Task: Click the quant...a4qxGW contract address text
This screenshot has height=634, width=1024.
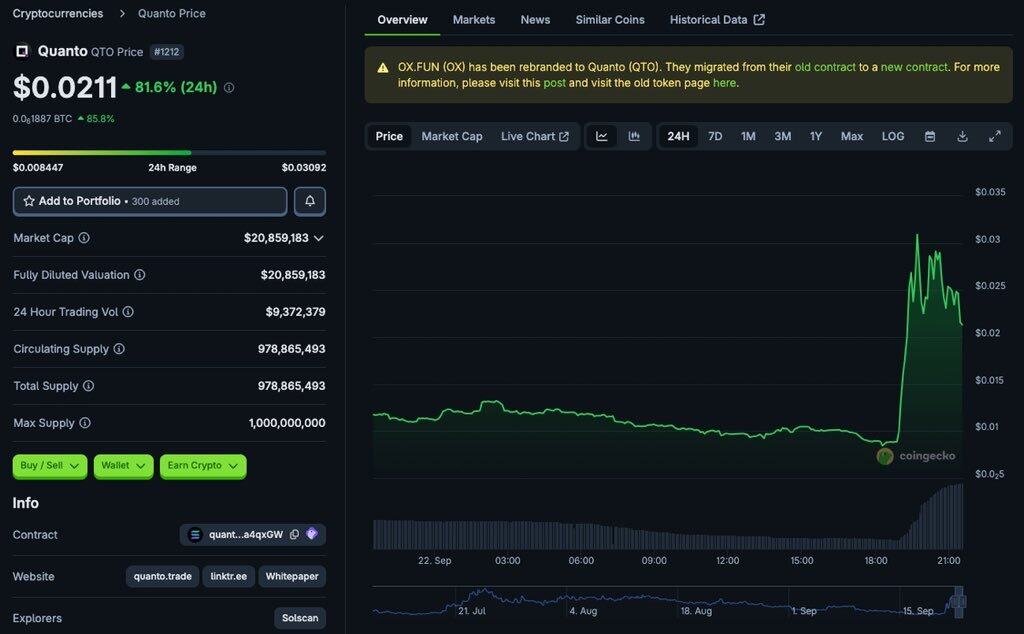Action: tap(246, 535)
